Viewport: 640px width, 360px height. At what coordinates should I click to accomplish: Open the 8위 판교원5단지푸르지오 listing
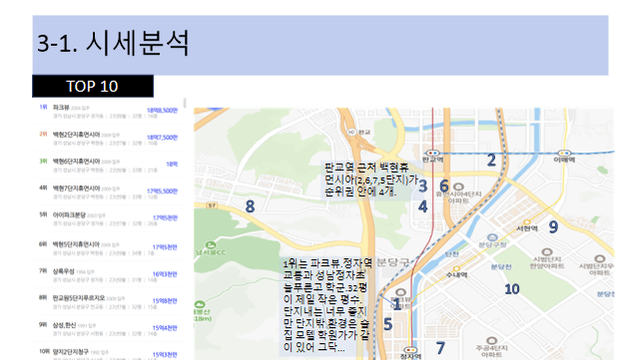(x=109, y=302)
